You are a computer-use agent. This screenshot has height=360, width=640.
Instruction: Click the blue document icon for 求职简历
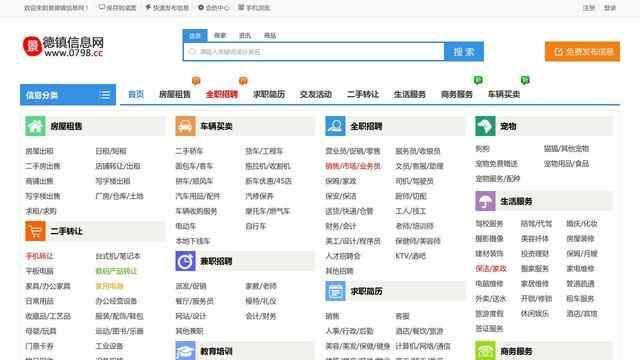335,291
